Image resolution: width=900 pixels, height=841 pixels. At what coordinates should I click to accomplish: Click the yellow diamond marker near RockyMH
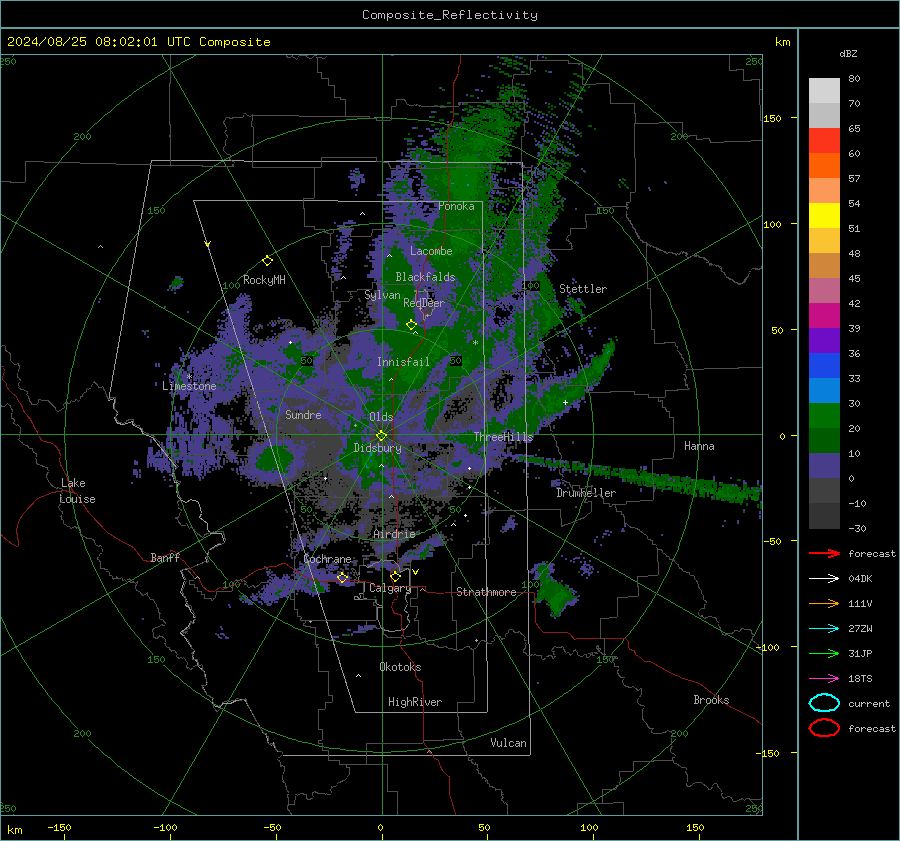[x=267, y=261]
